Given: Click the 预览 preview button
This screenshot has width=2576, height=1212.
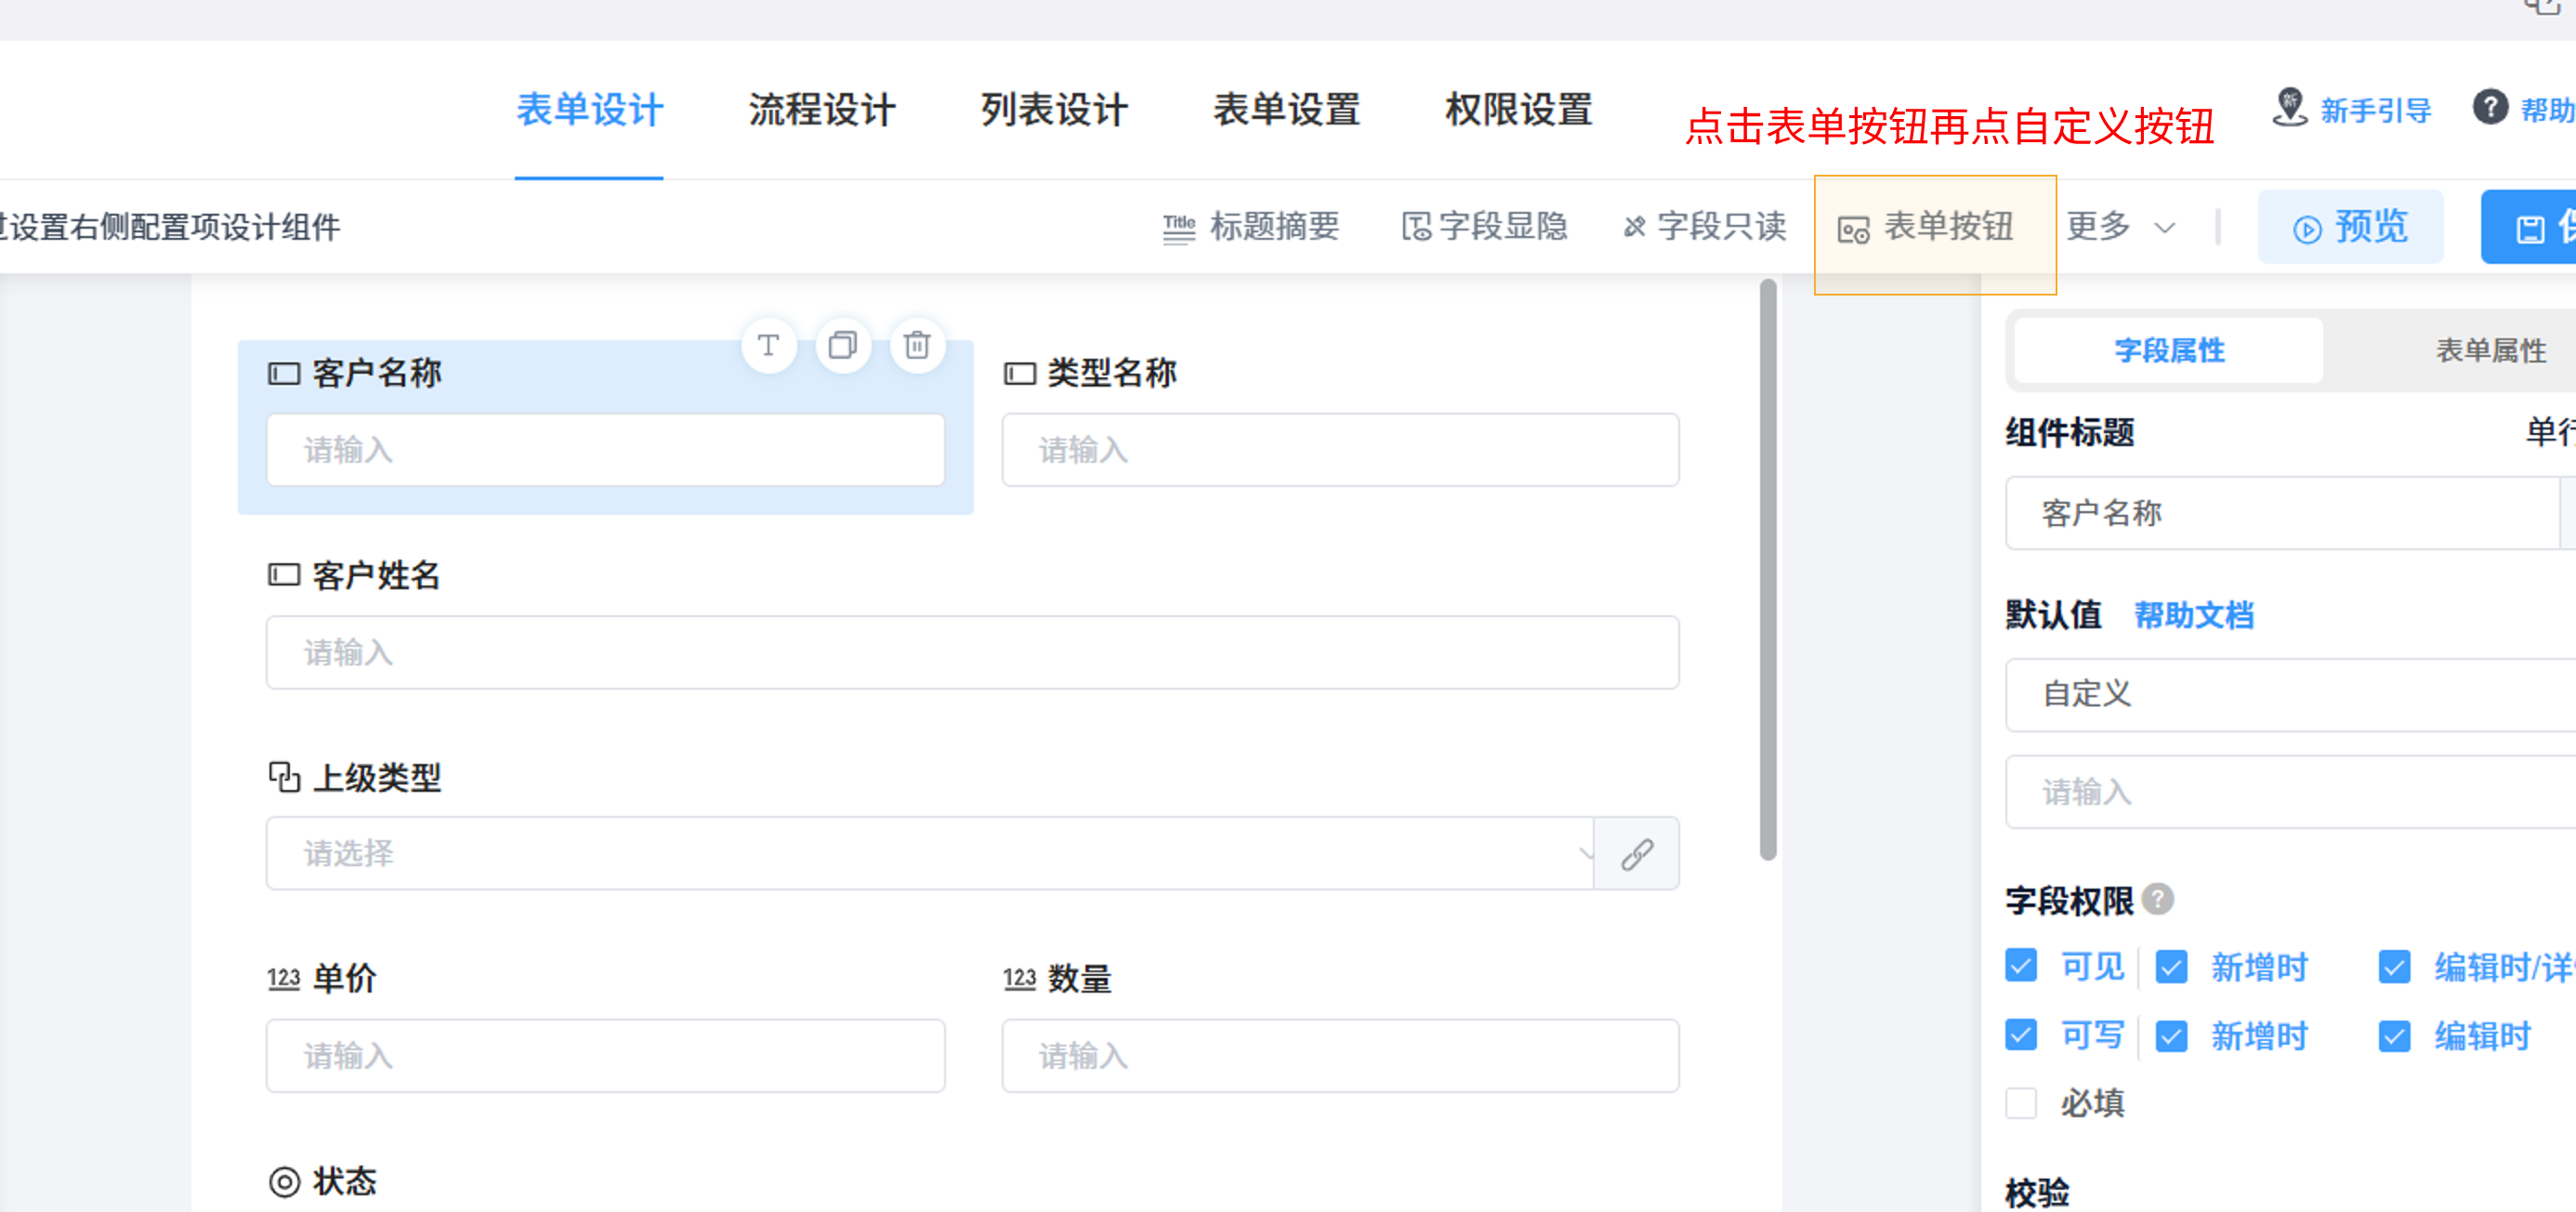Looking at the screenshot, I should point(2350,228).
